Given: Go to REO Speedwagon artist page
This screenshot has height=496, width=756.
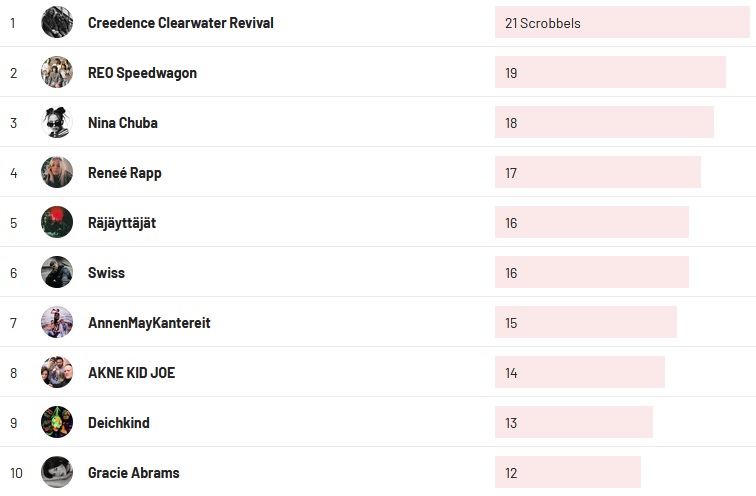Looking at the screenshot, I should point(142,73).
